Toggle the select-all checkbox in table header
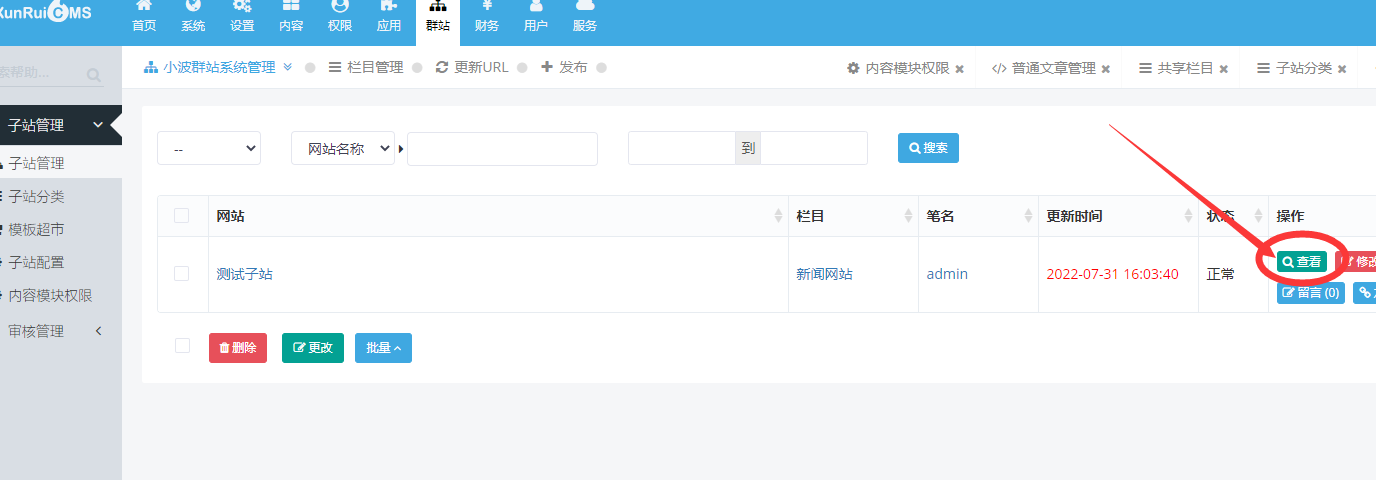Viewport: 1376px width, 480px height. pos(181,215)
